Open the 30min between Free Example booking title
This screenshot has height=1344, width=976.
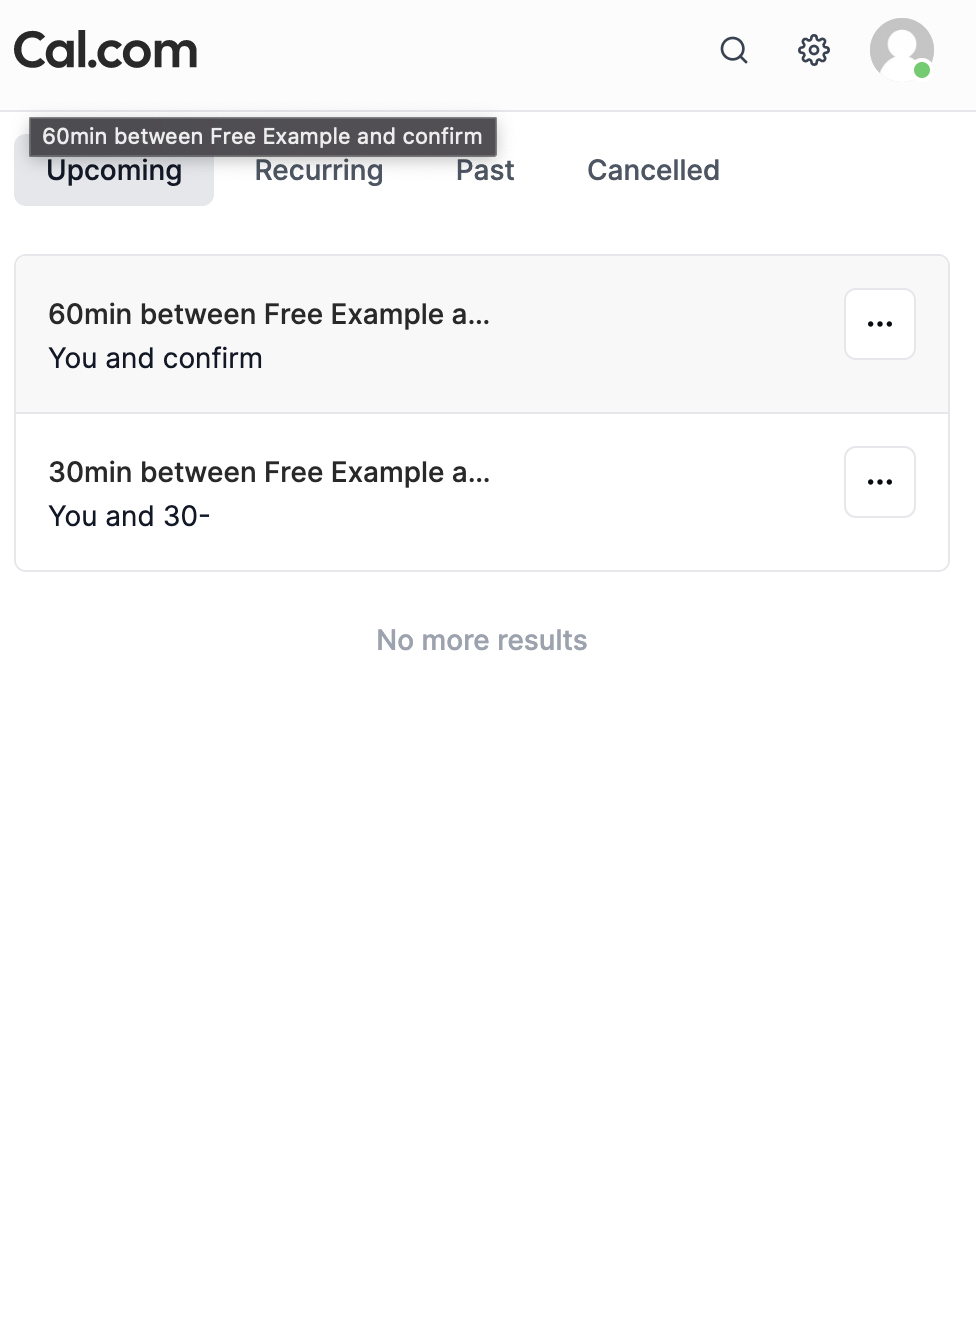[269, 472]
